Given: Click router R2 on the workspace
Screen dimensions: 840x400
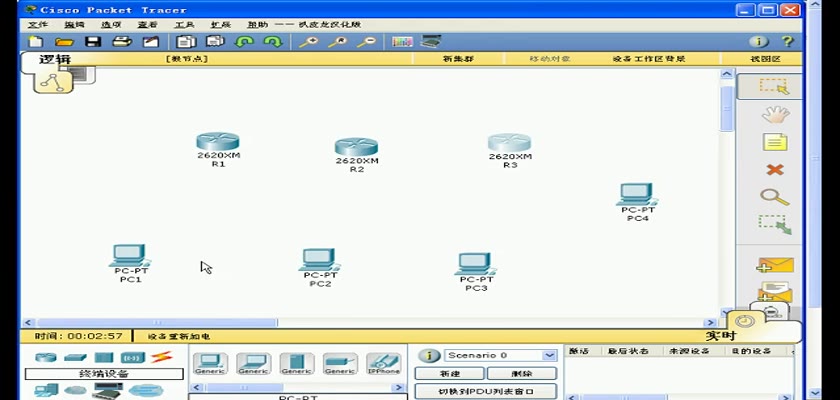Looking at the screenshot, I should point(356,149).
